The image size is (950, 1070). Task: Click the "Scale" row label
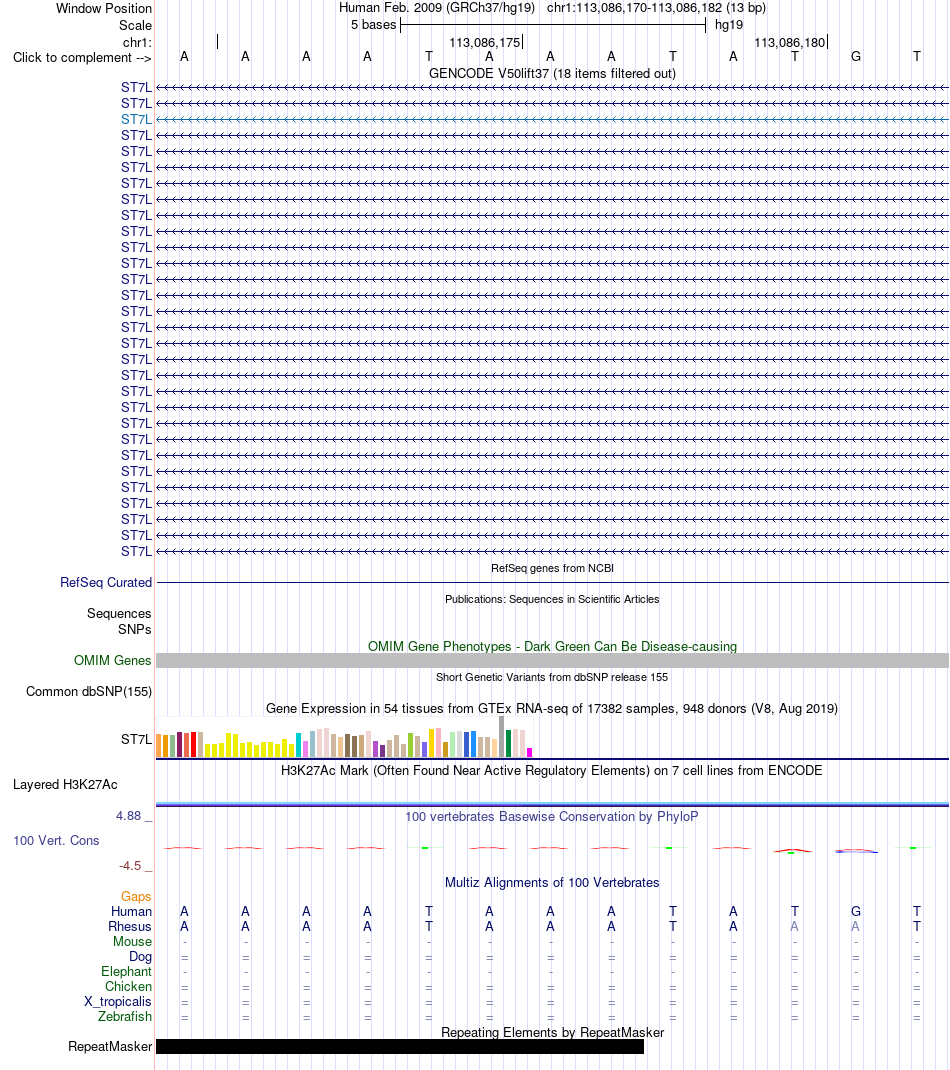(135, 25)
